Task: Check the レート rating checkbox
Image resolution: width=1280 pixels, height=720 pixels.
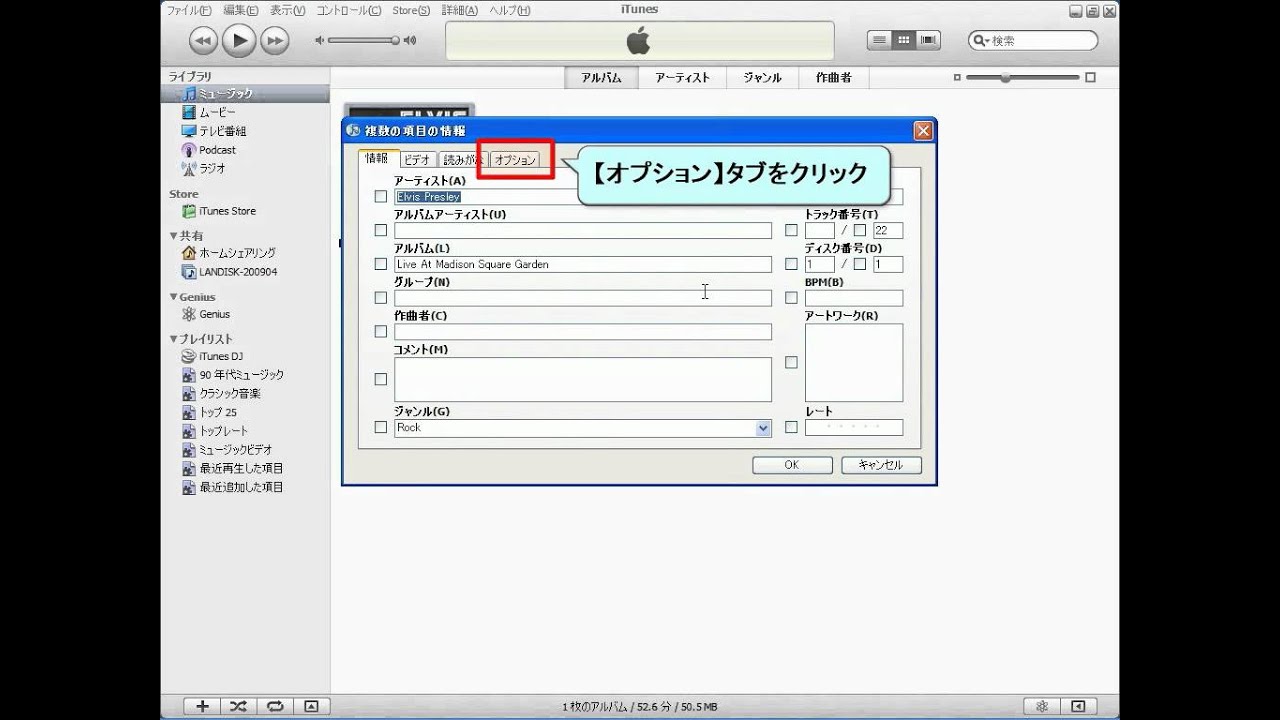Action: [791, 427]
